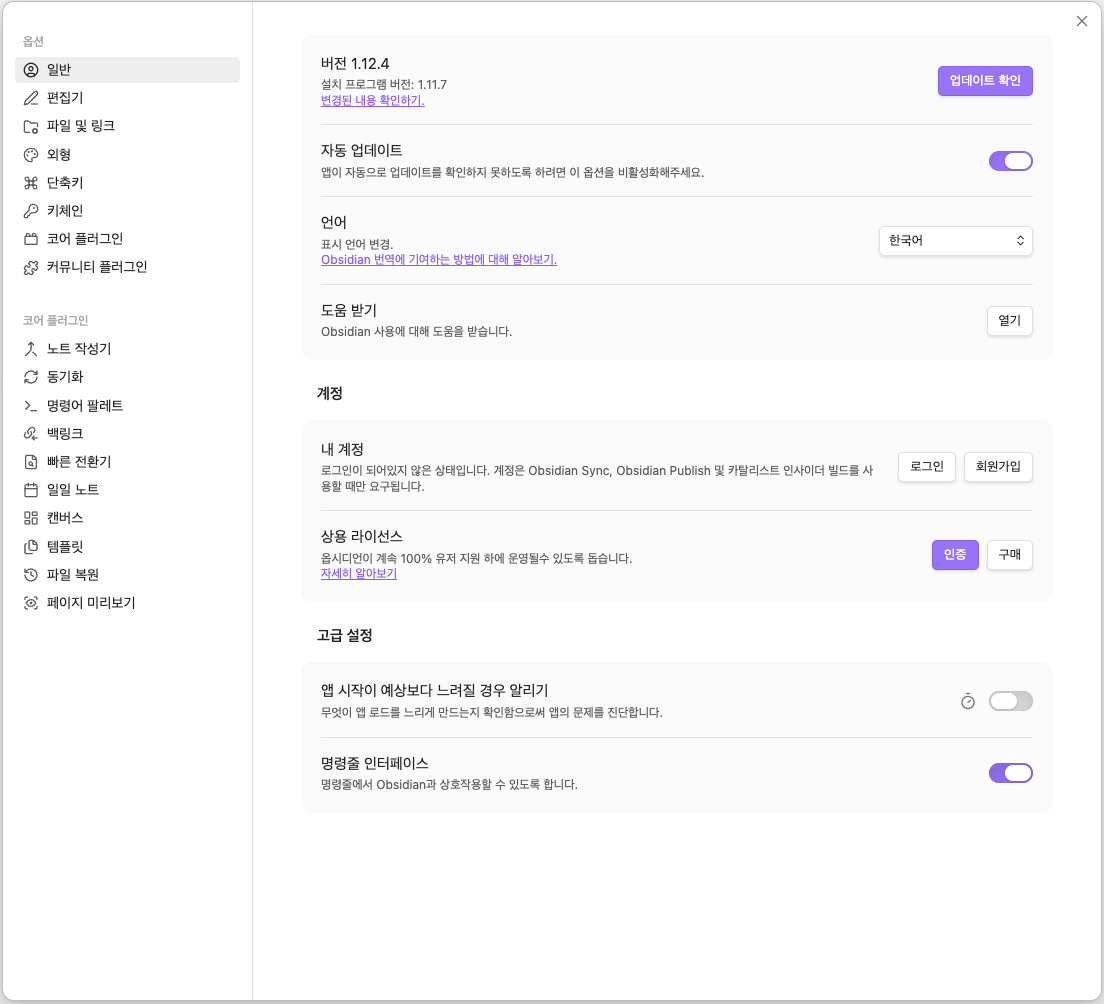Disable the 자동 업데이트 toggle
Viewport: 1104px width, 1004px height.
click(x=1010, y=161)
